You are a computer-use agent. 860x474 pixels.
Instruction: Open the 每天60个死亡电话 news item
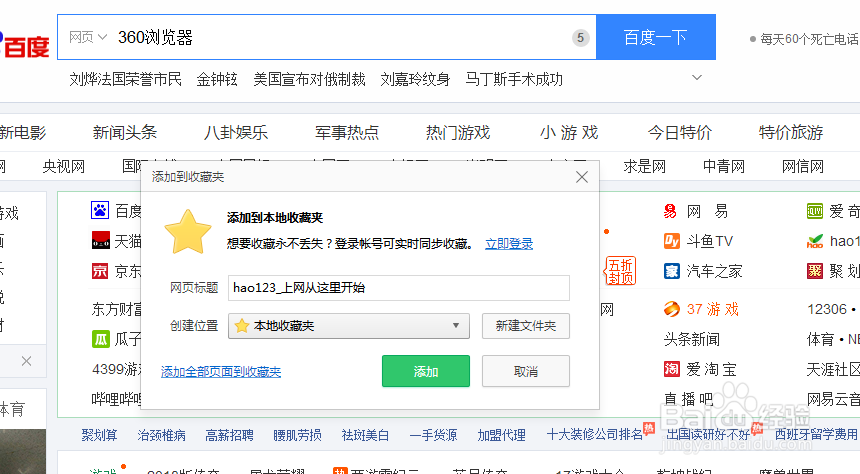809,39
